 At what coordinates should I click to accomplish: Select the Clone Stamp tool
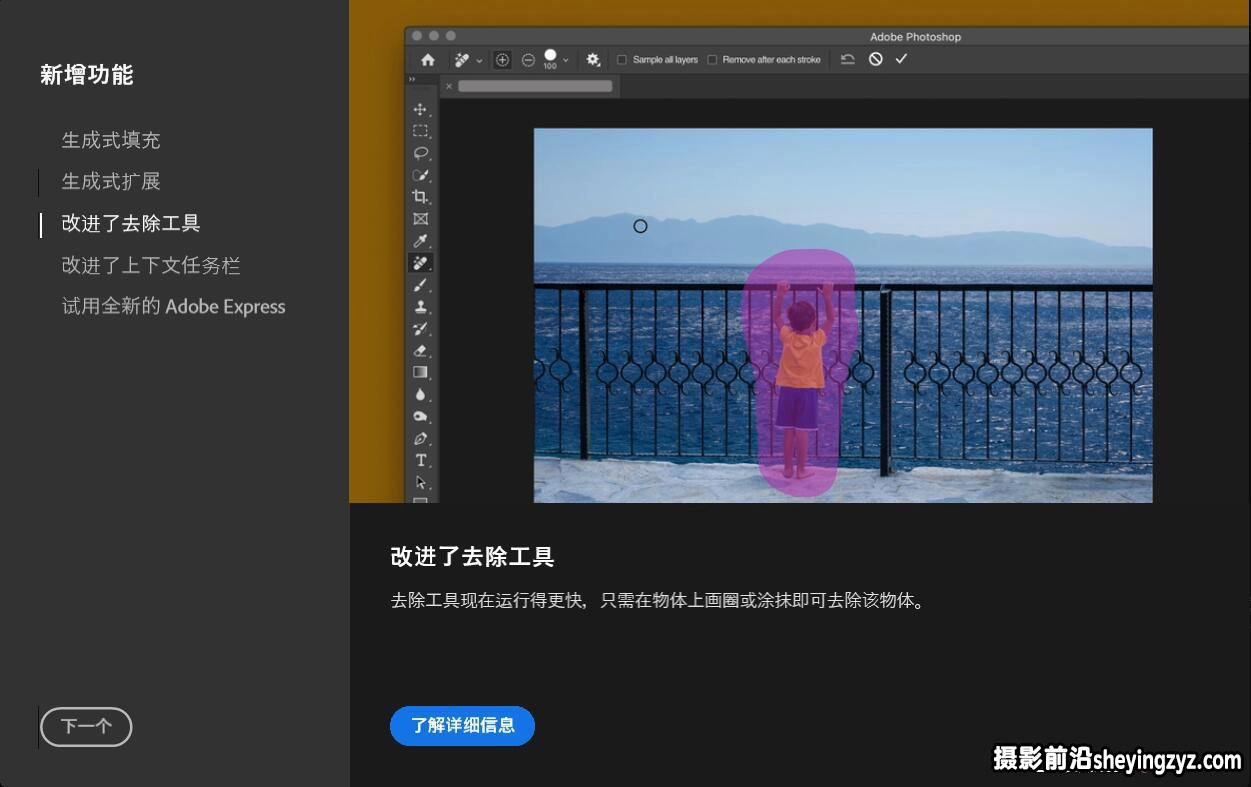420,307
